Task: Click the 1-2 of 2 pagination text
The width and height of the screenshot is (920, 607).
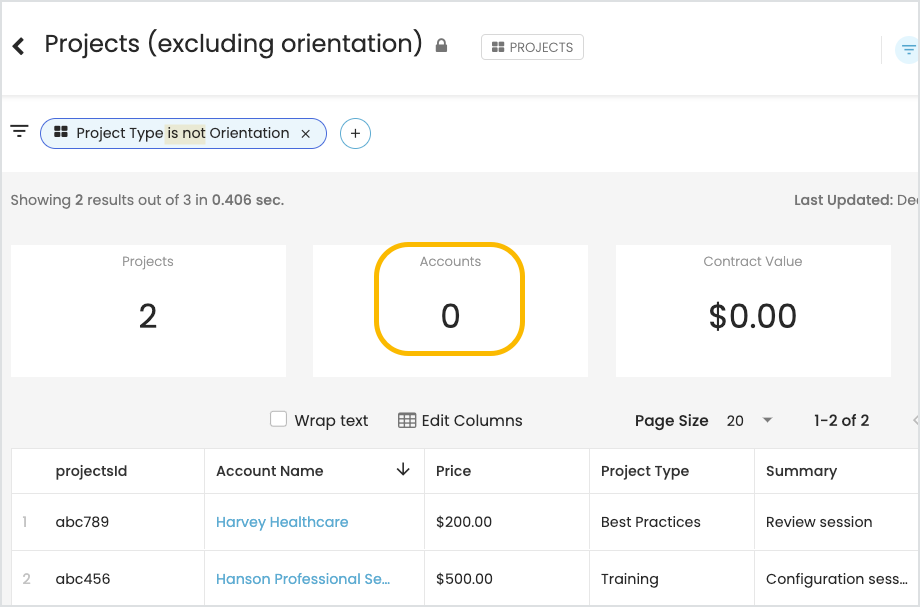Action: pyautogui.click(x=841, y=421)
